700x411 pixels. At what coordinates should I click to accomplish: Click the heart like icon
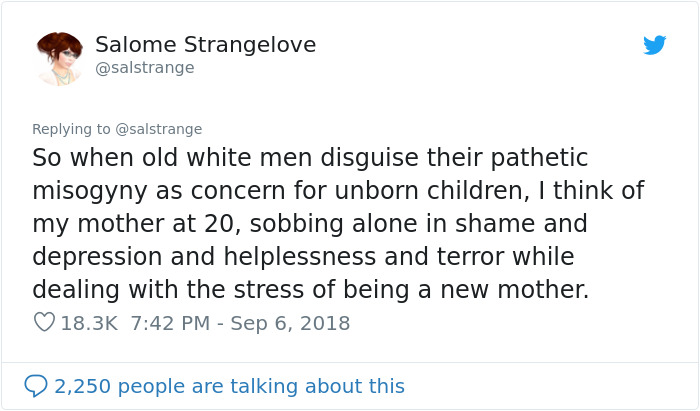point(44,322)
